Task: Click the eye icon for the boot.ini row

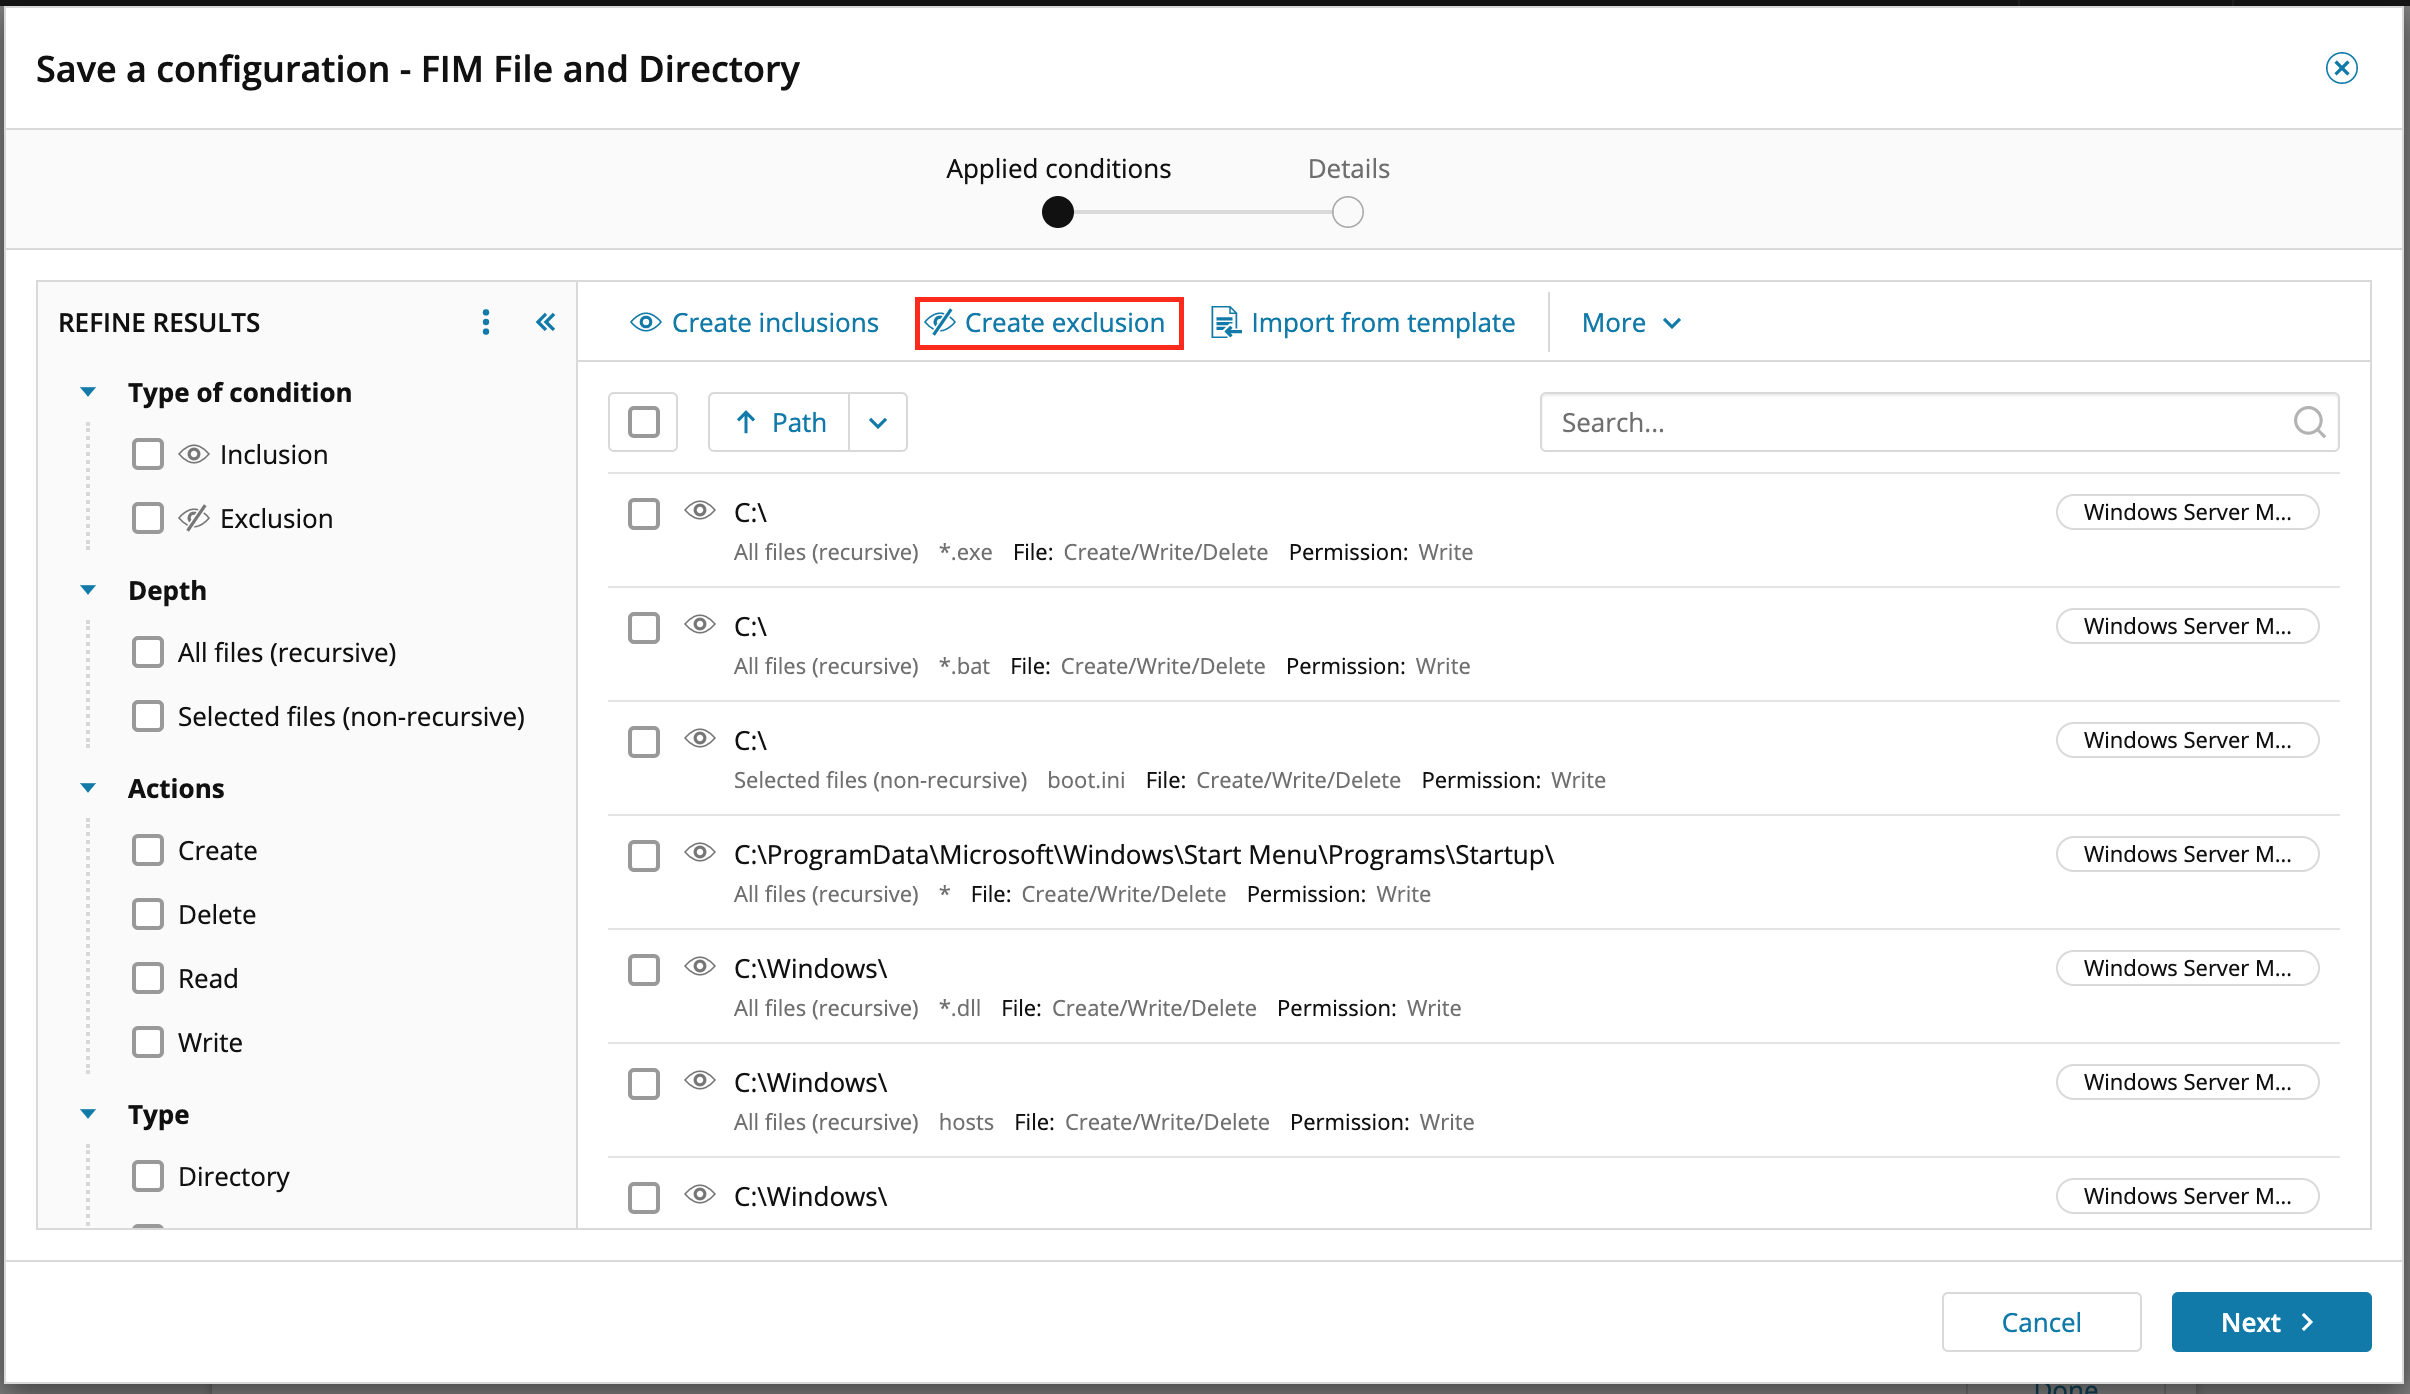Action: tap(700, 739)
